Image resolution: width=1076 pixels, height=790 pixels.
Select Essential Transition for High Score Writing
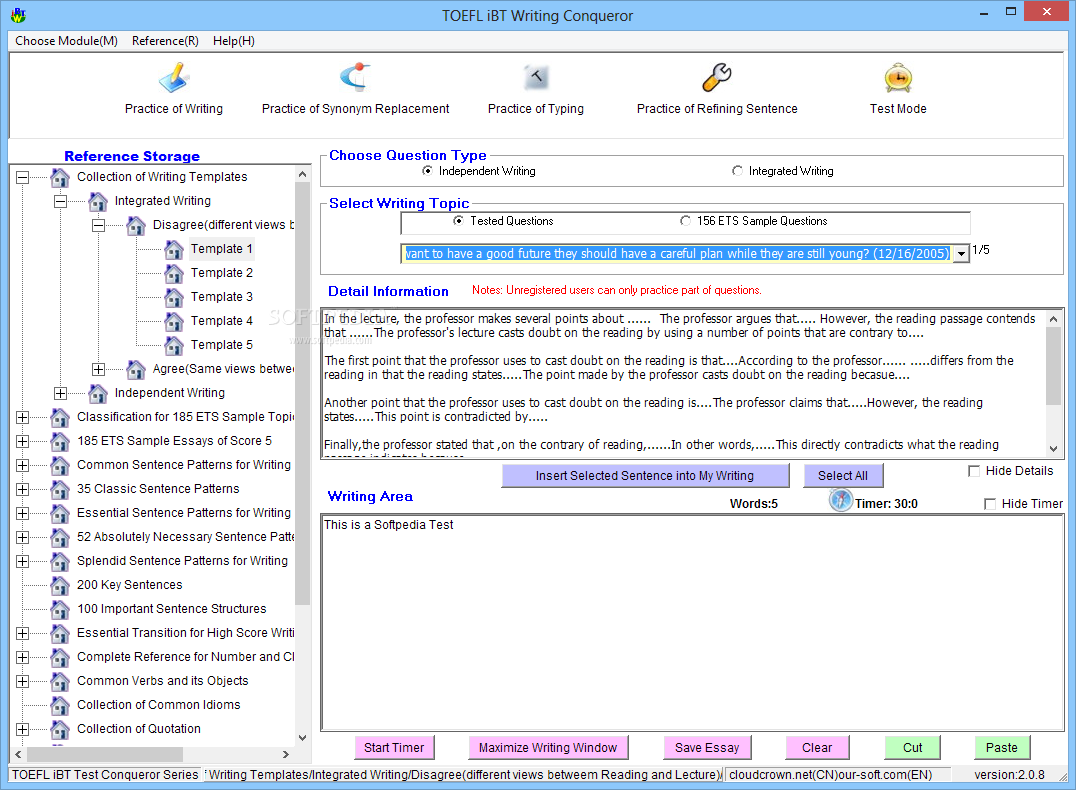click(185, 634)
